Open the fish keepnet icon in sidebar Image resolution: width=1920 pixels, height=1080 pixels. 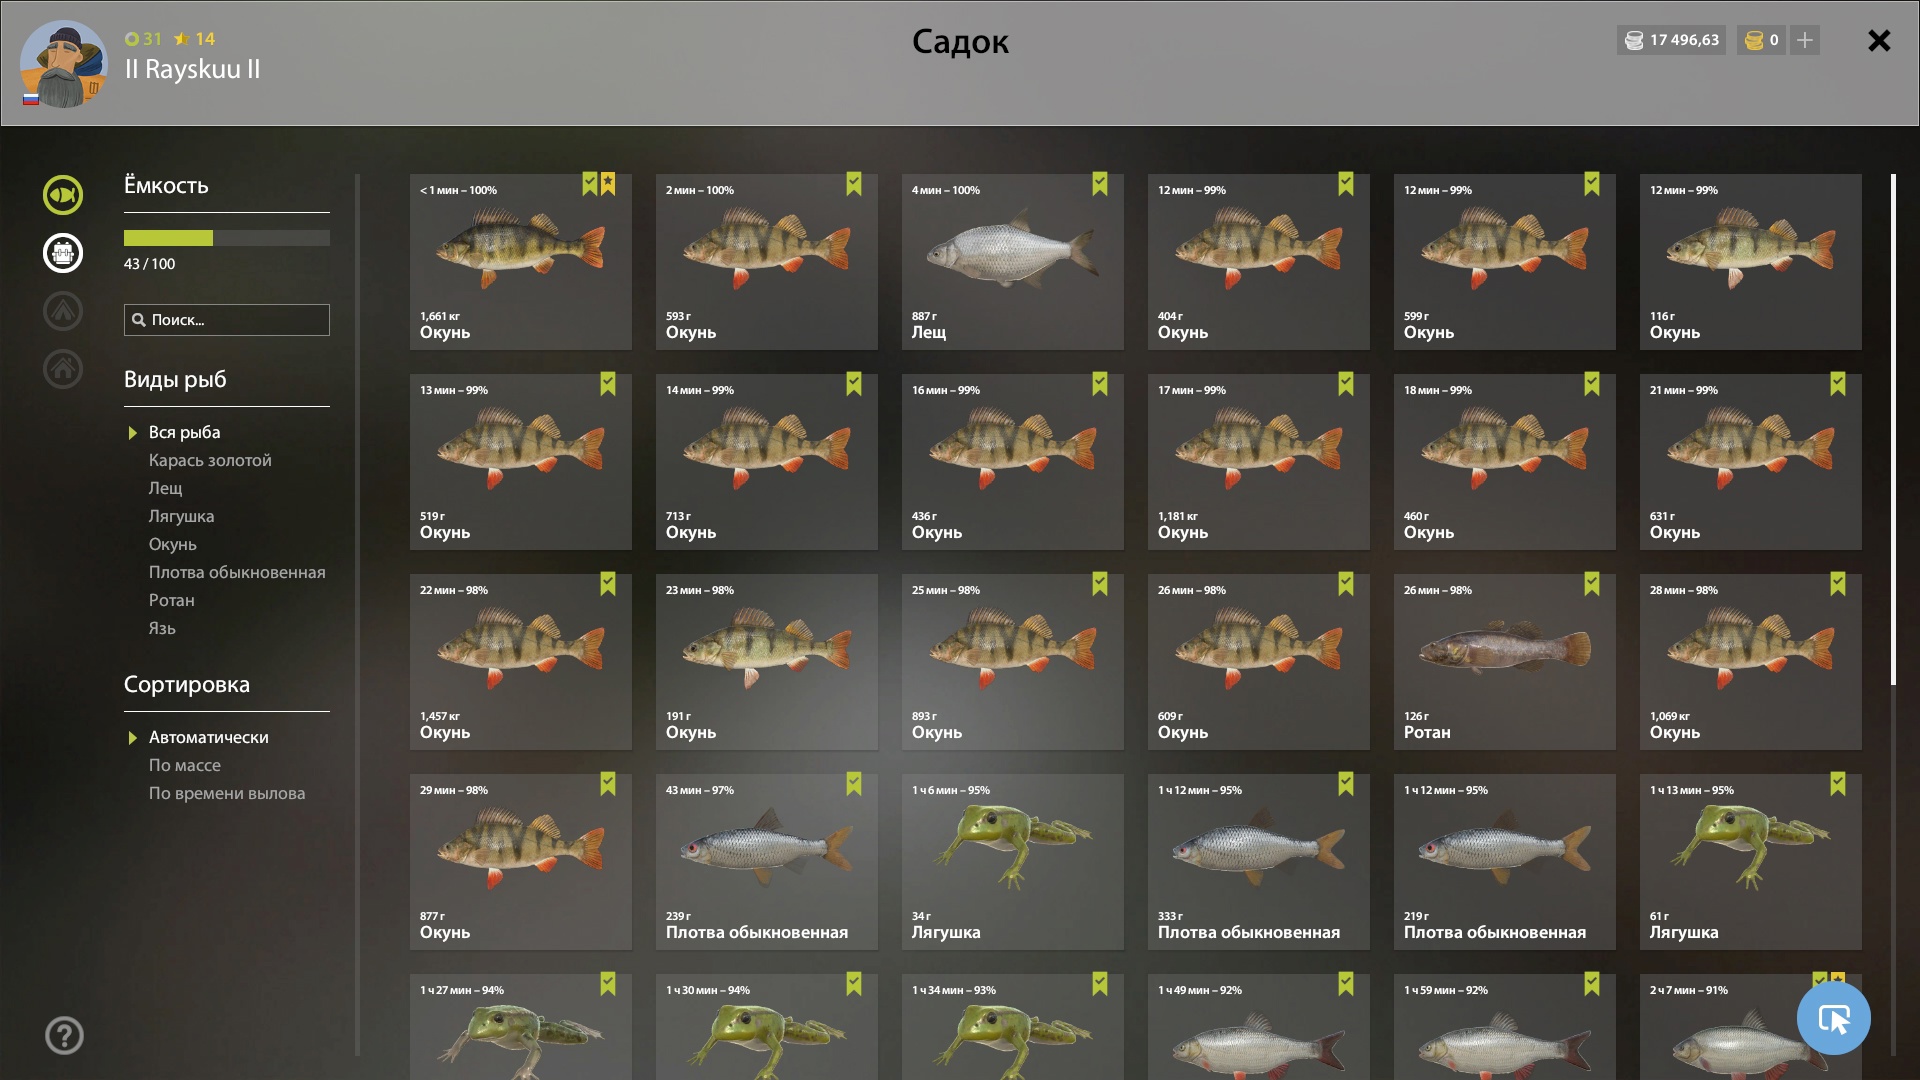[x=62, y=195]
